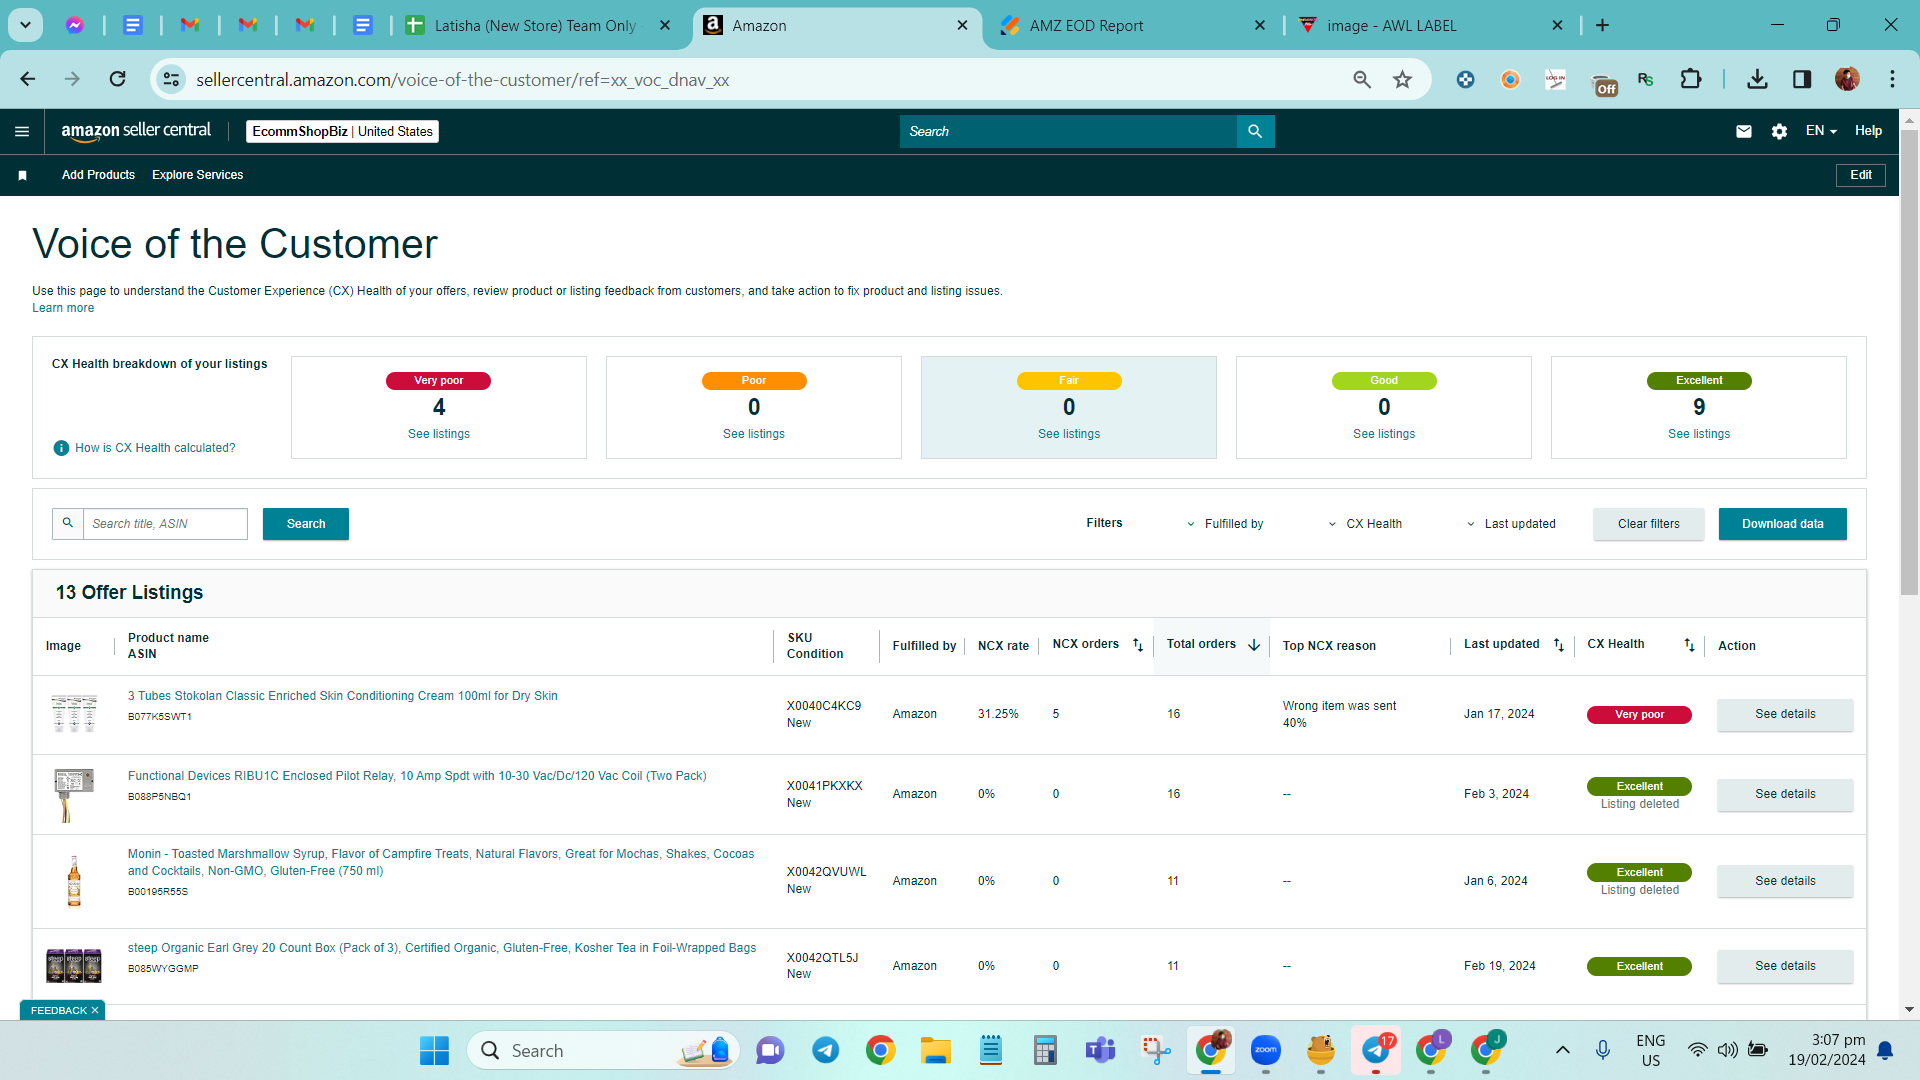Click the Seller Central top search field
This screenshot has height=1080, width=1920.
[x=1068, y=131]
